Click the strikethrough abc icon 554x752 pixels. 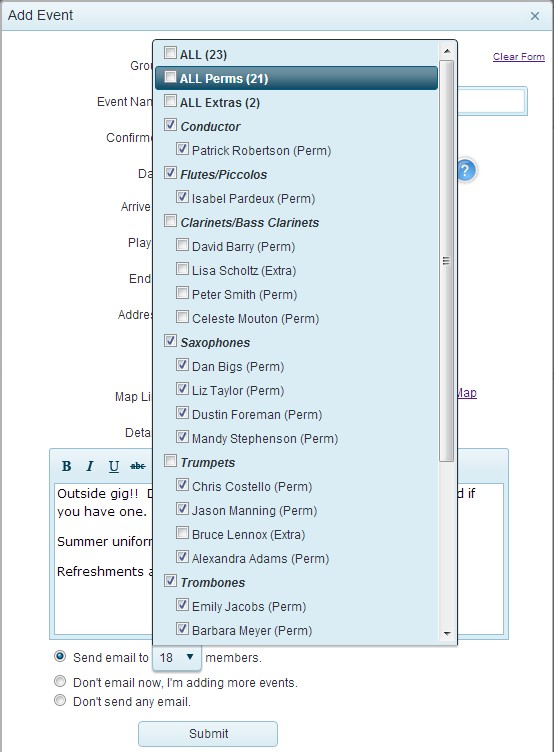[138, 466]
